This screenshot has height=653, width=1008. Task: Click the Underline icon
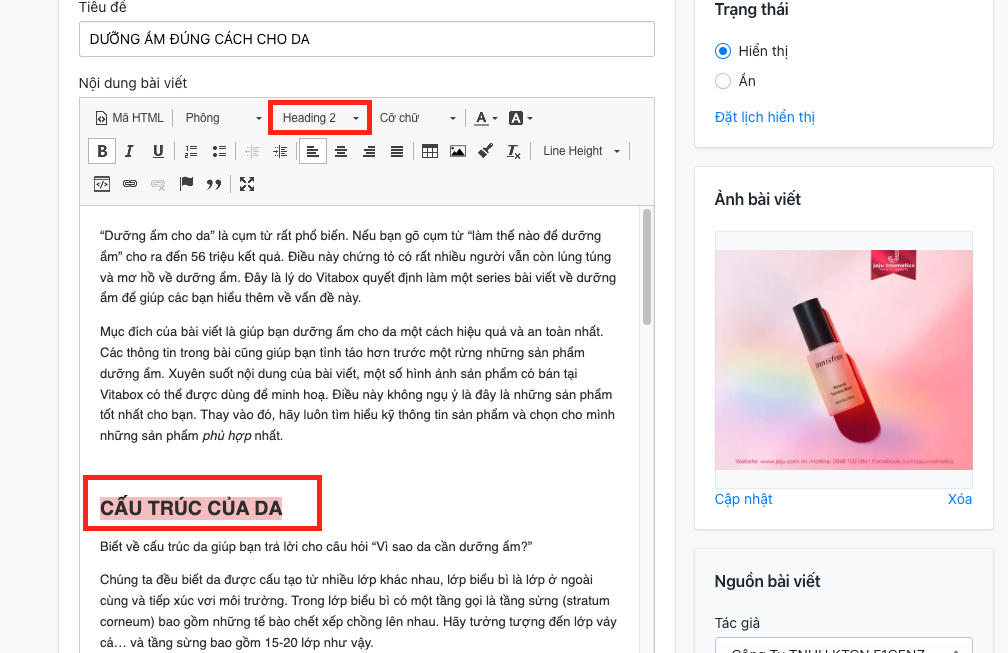158,151
